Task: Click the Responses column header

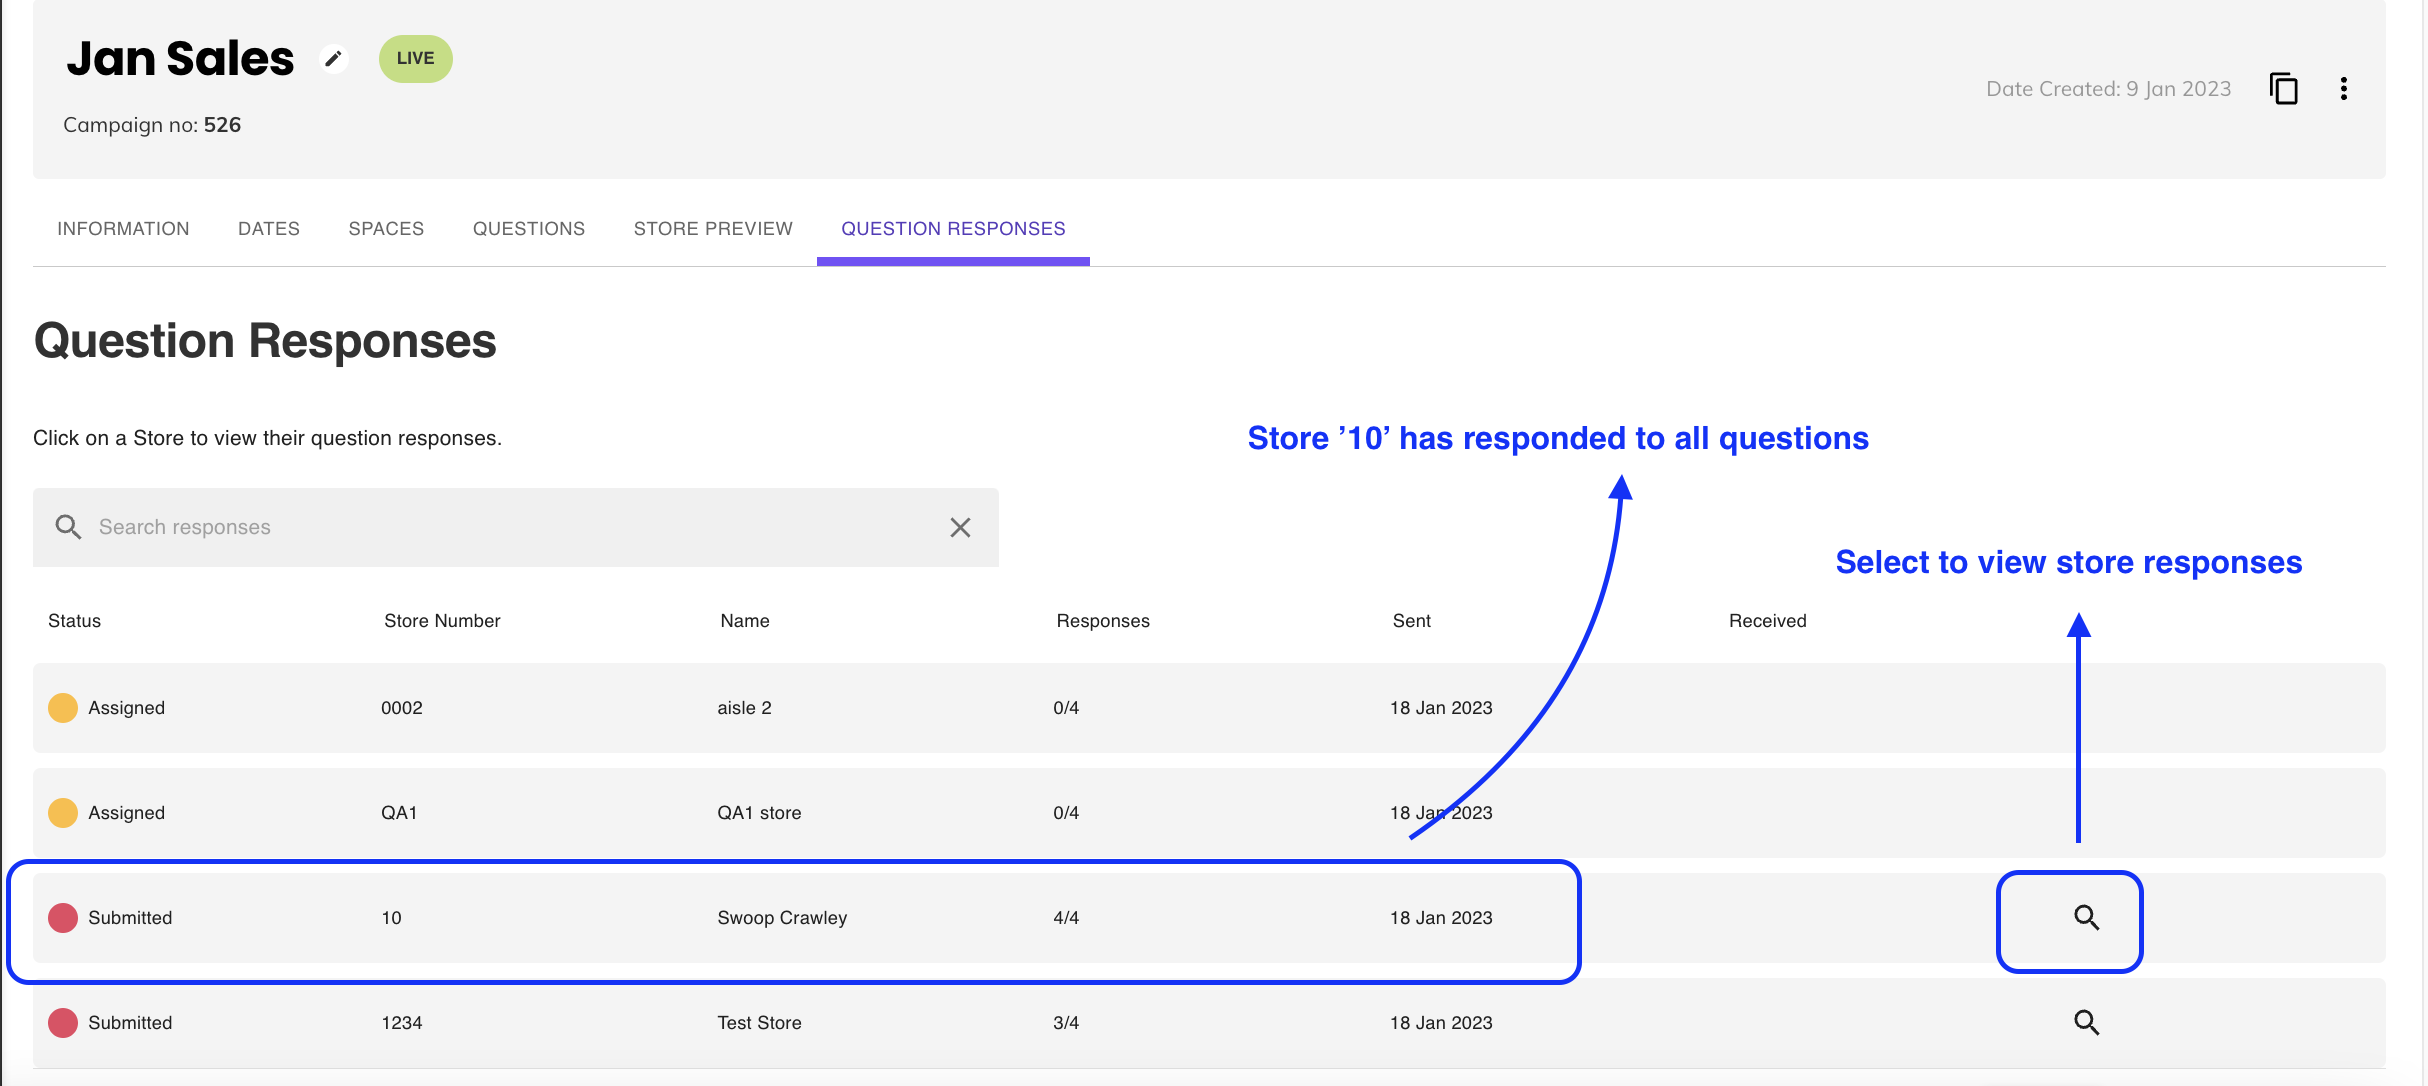Action: click(x=1103, y=621)
